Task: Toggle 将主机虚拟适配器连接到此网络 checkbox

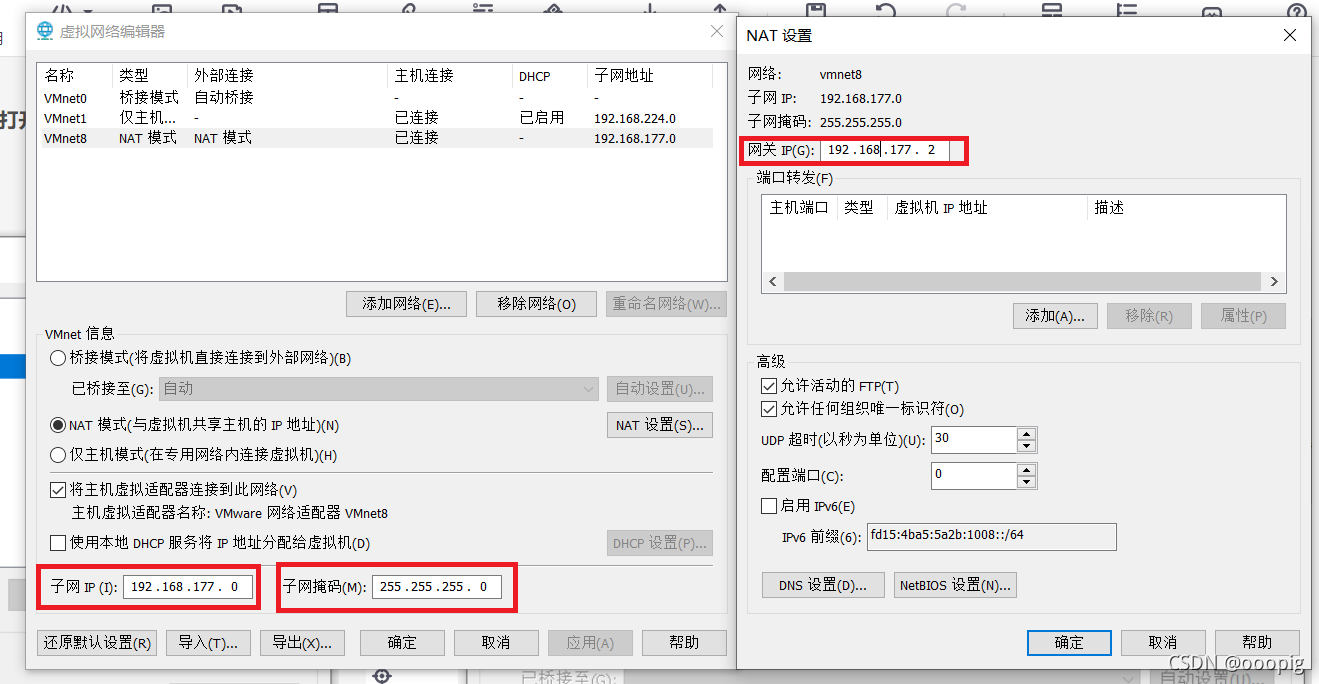Action: [x=58, y=490]
